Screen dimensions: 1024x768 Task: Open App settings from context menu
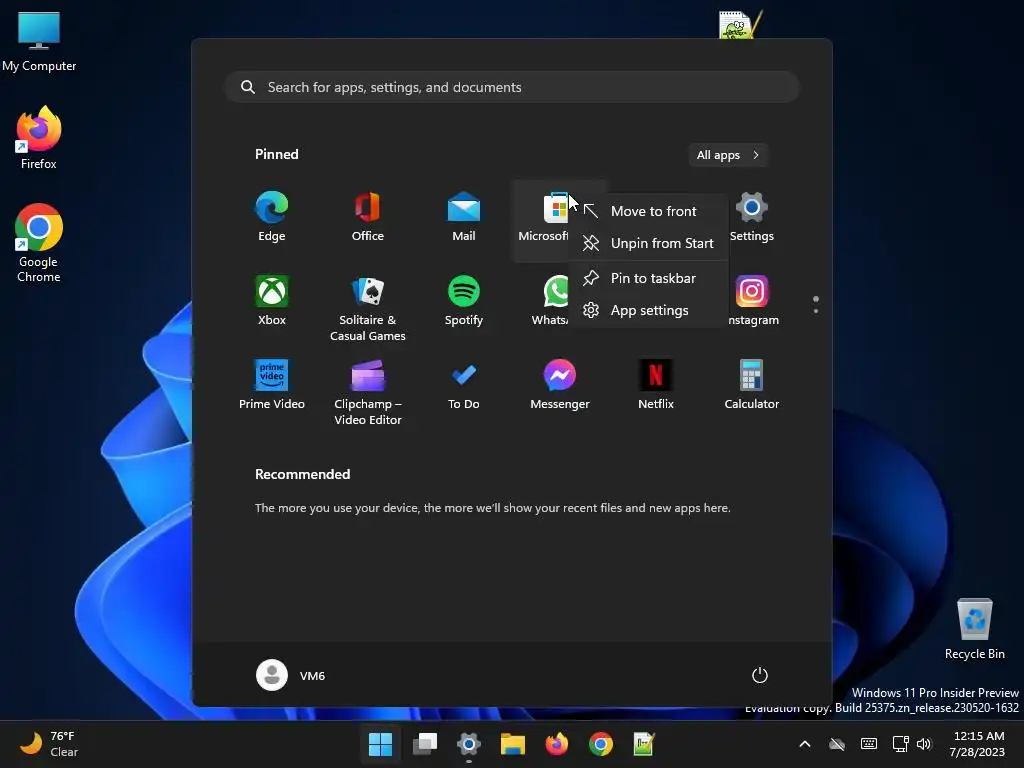click(x=648, y=310)
